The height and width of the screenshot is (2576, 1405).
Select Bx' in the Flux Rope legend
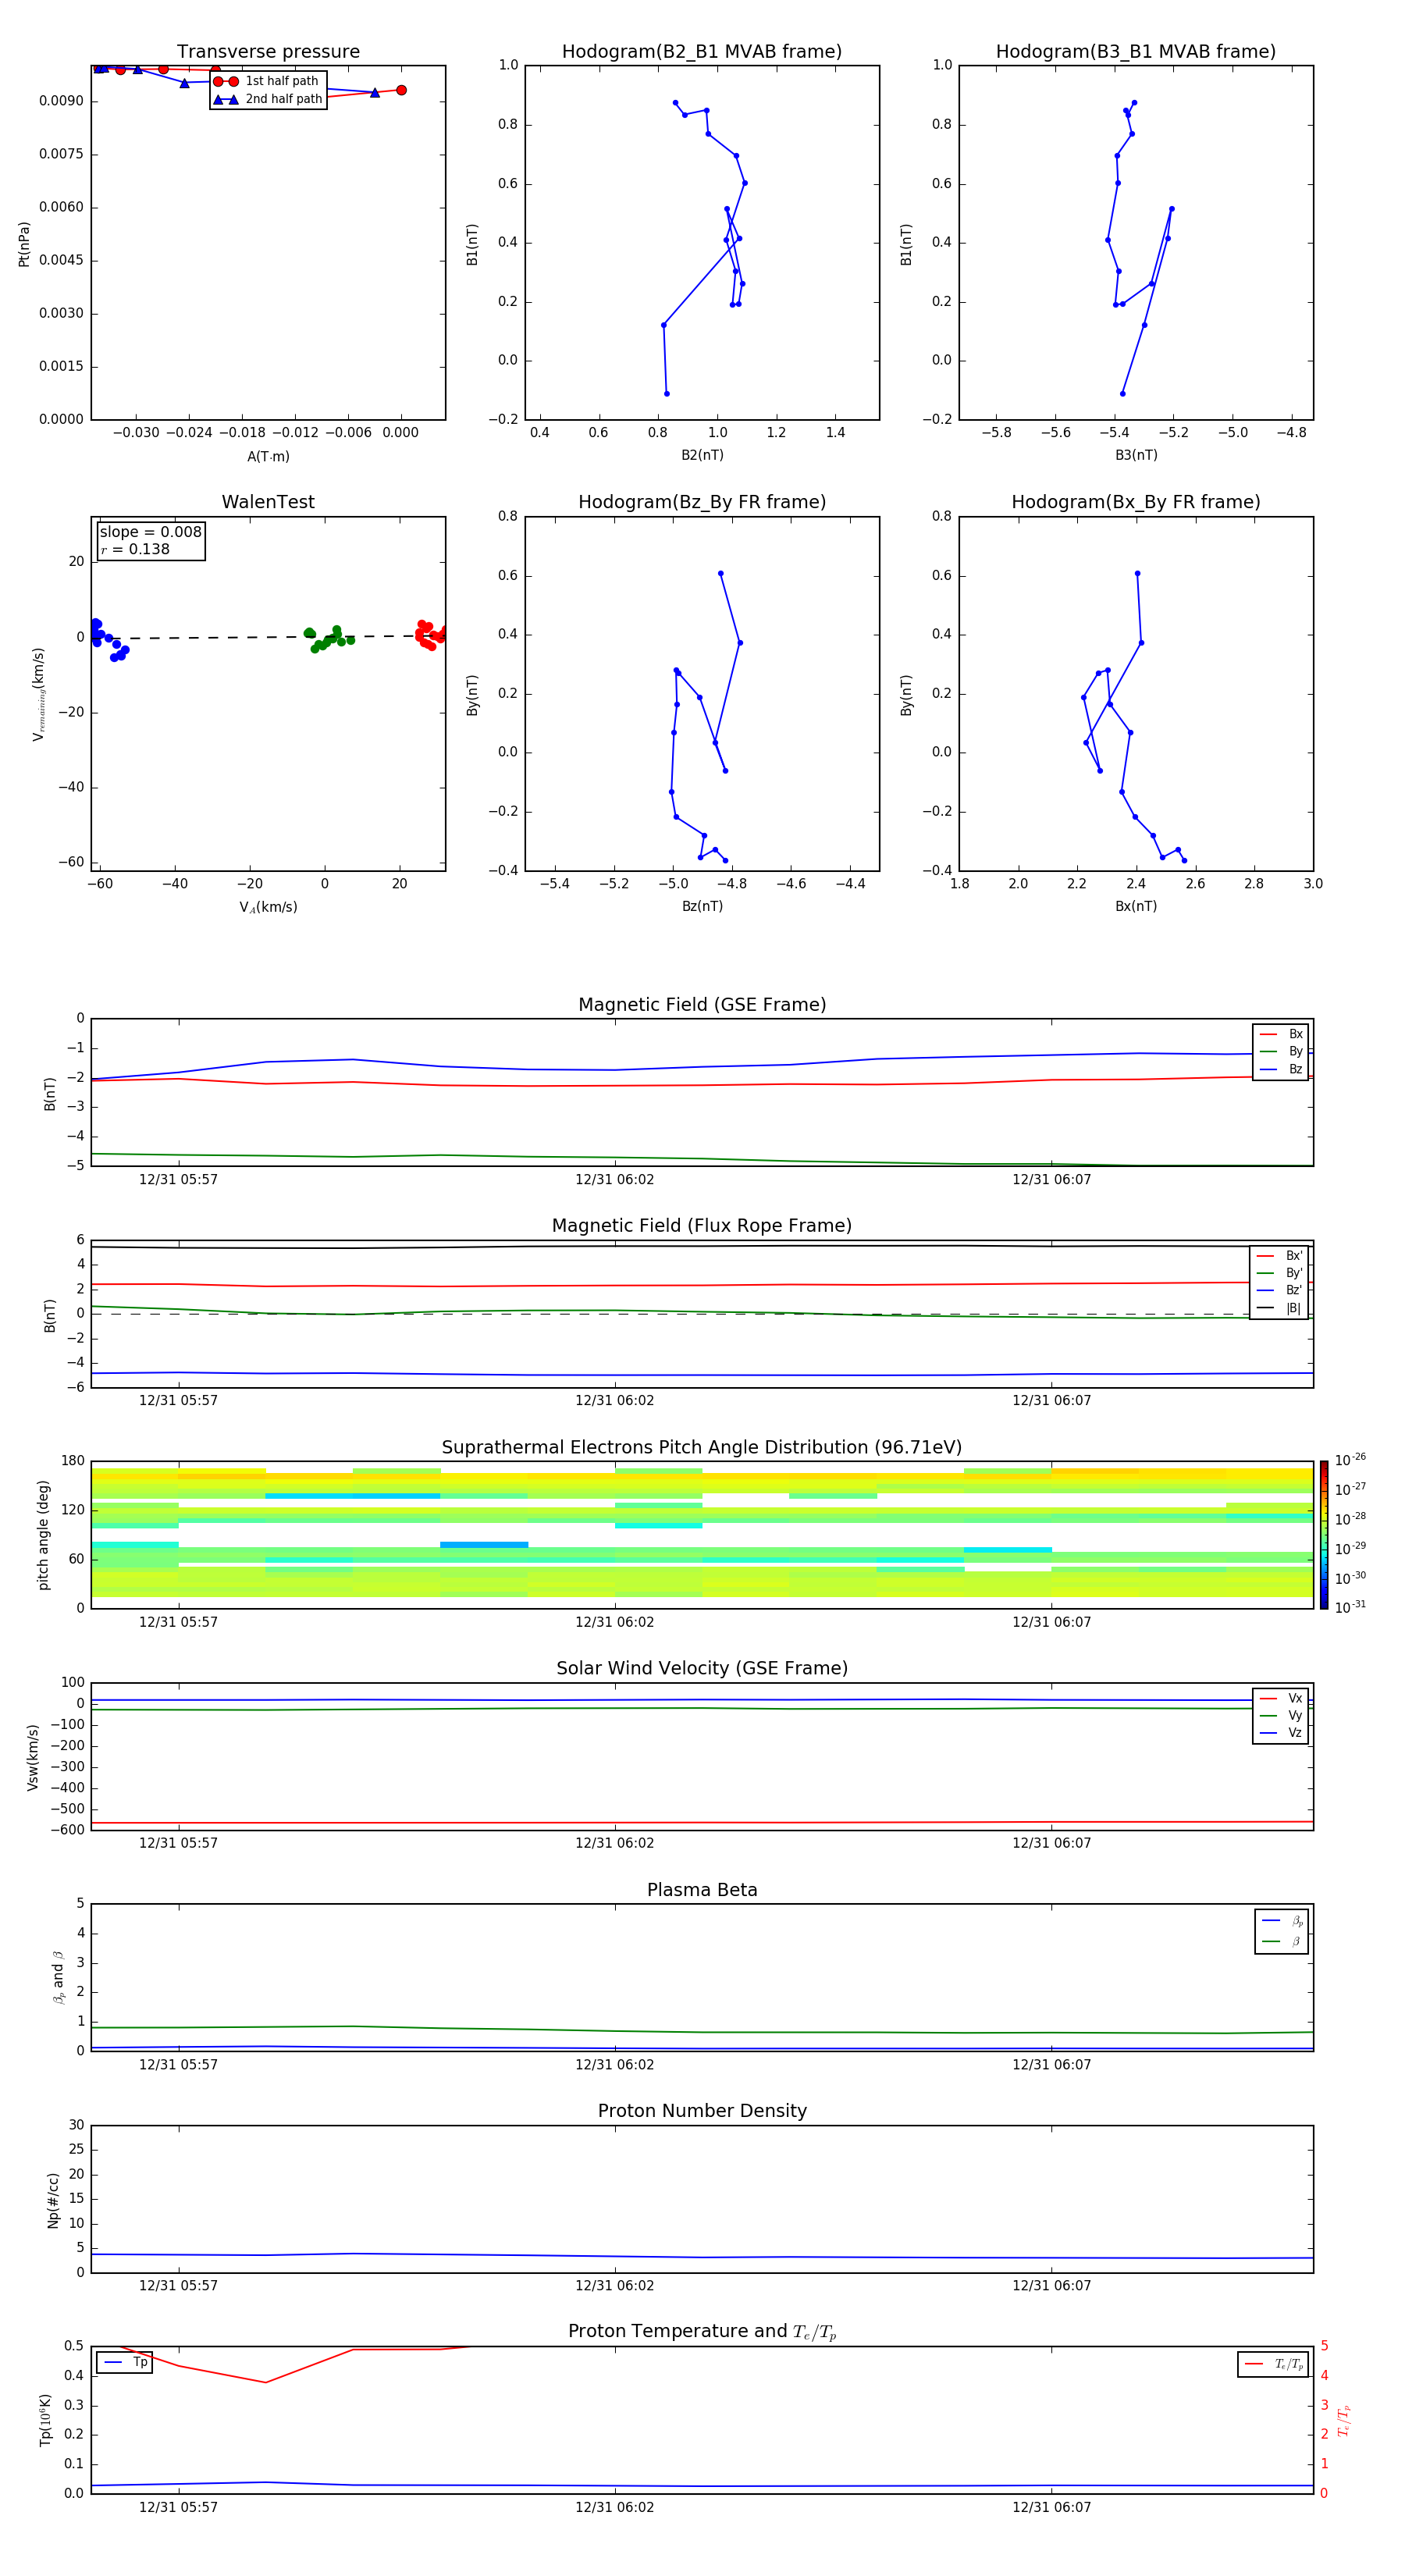[1279, 1256]
